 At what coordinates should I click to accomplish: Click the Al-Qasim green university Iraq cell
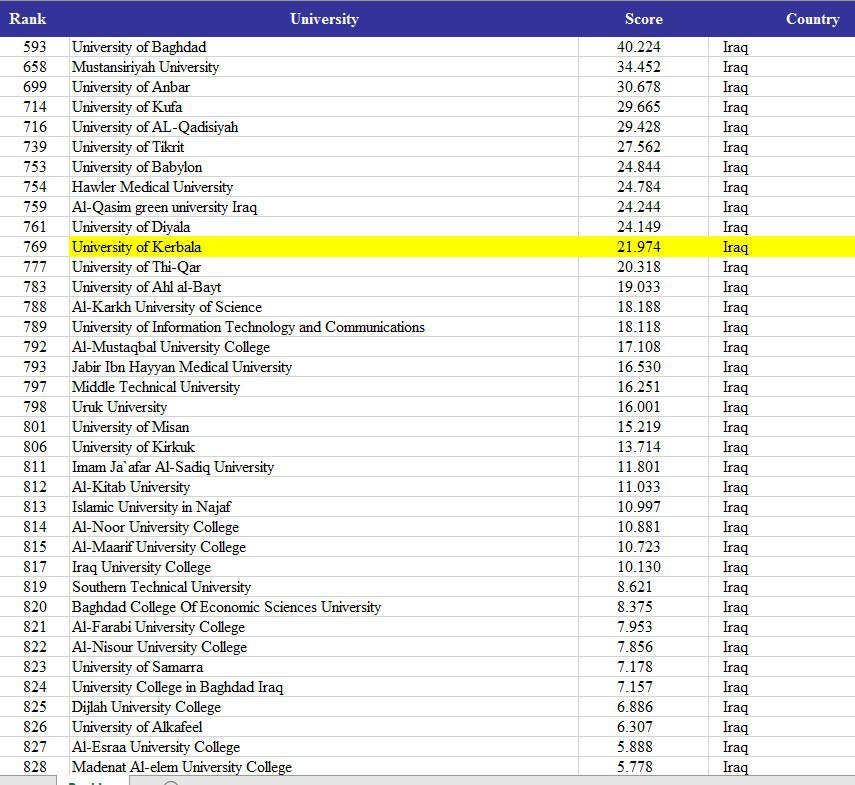324,207
